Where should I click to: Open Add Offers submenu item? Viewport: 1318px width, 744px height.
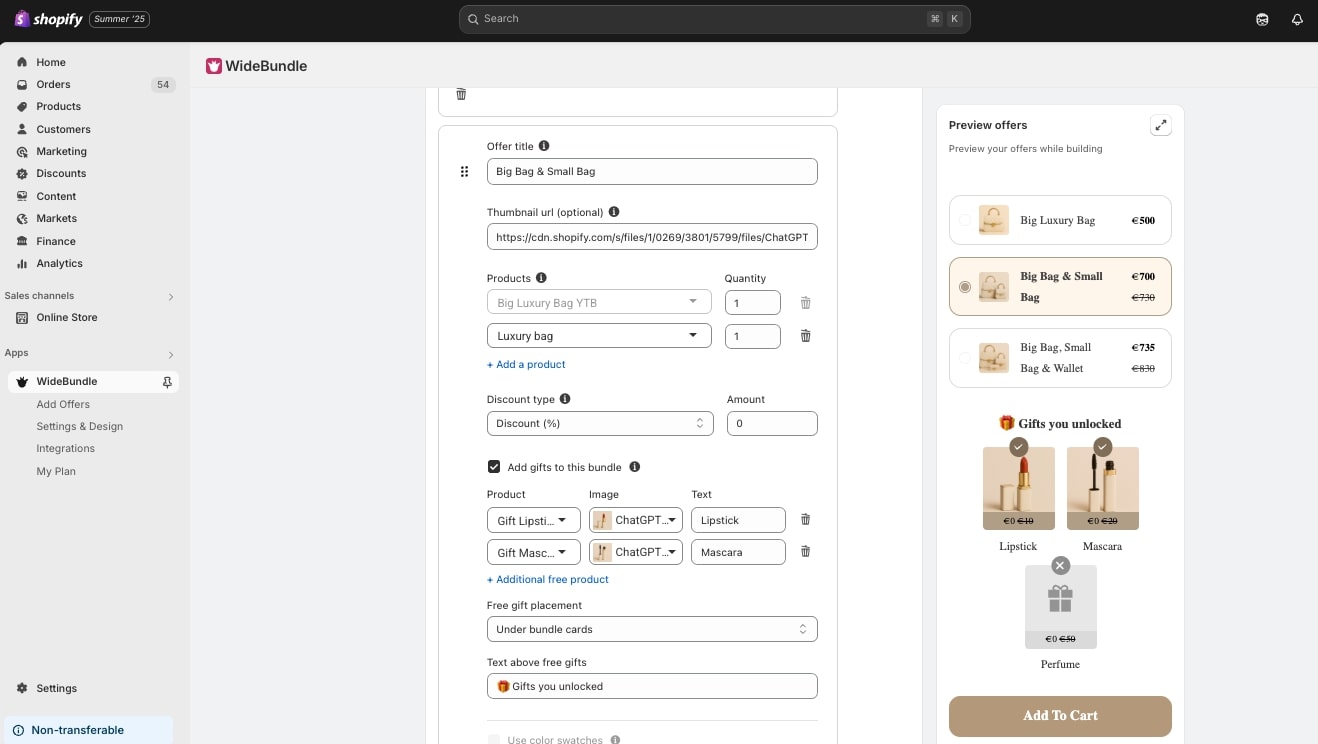pos(63,404)
